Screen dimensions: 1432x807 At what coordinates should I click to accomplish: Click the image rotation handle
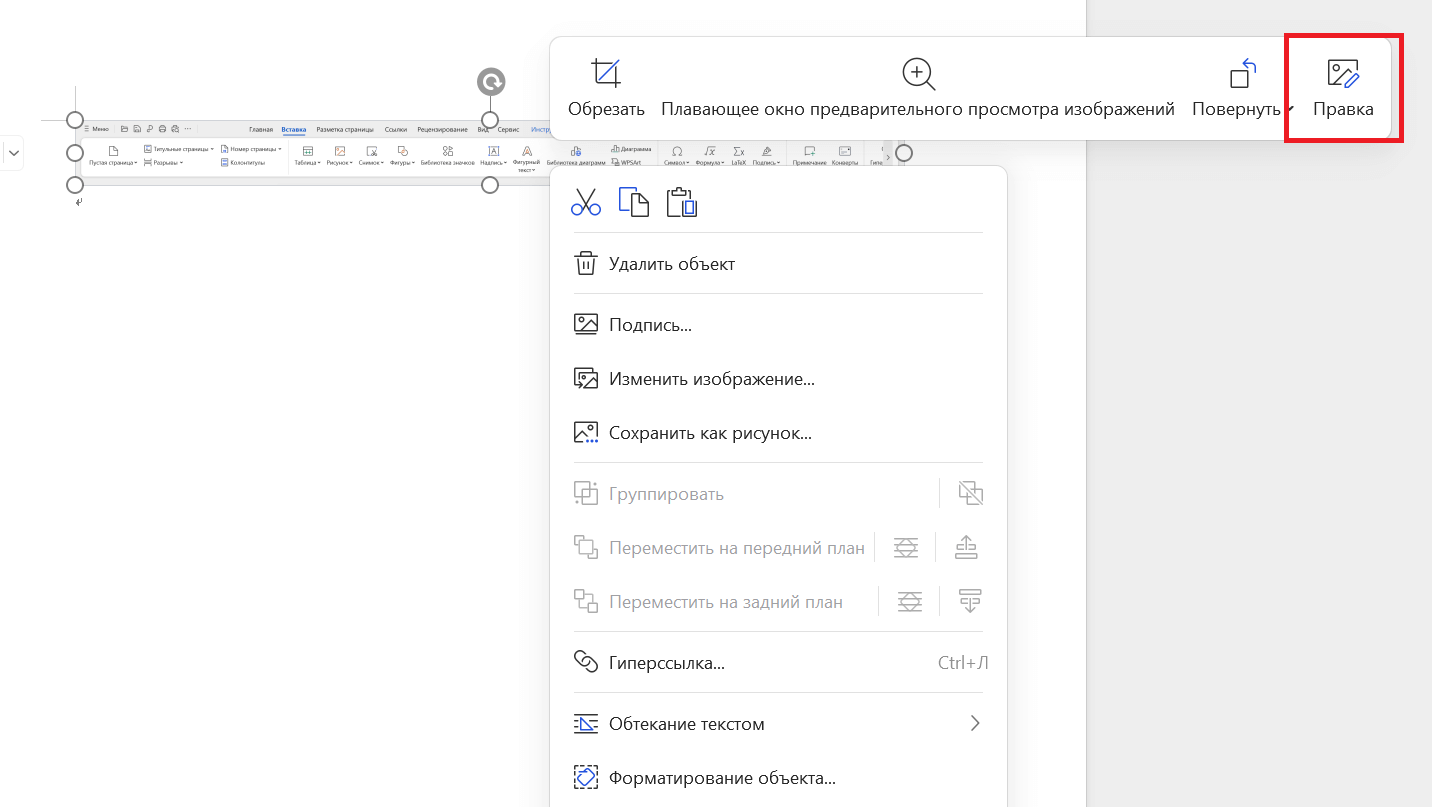[490, 81]
